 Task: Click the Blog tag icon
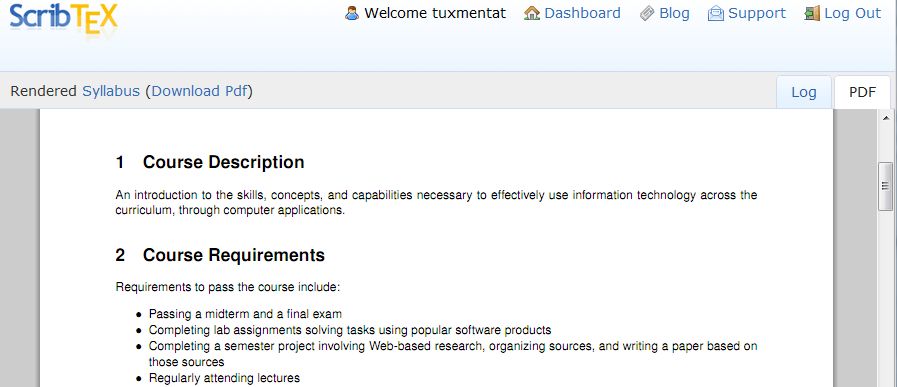click(647, 13)
